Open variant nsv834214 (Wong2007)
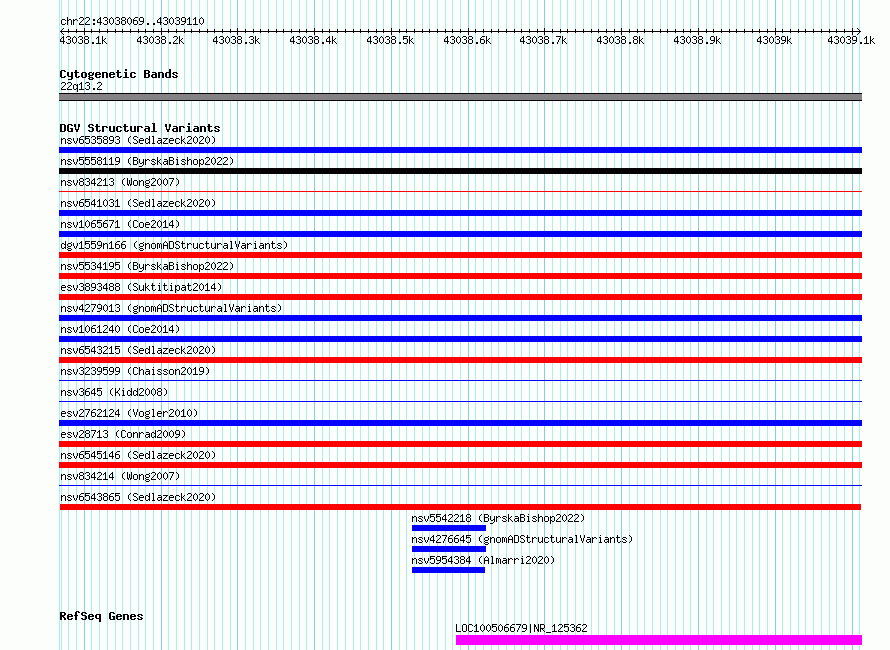Viewport: 890px width, 650px height. click(120, 476)
